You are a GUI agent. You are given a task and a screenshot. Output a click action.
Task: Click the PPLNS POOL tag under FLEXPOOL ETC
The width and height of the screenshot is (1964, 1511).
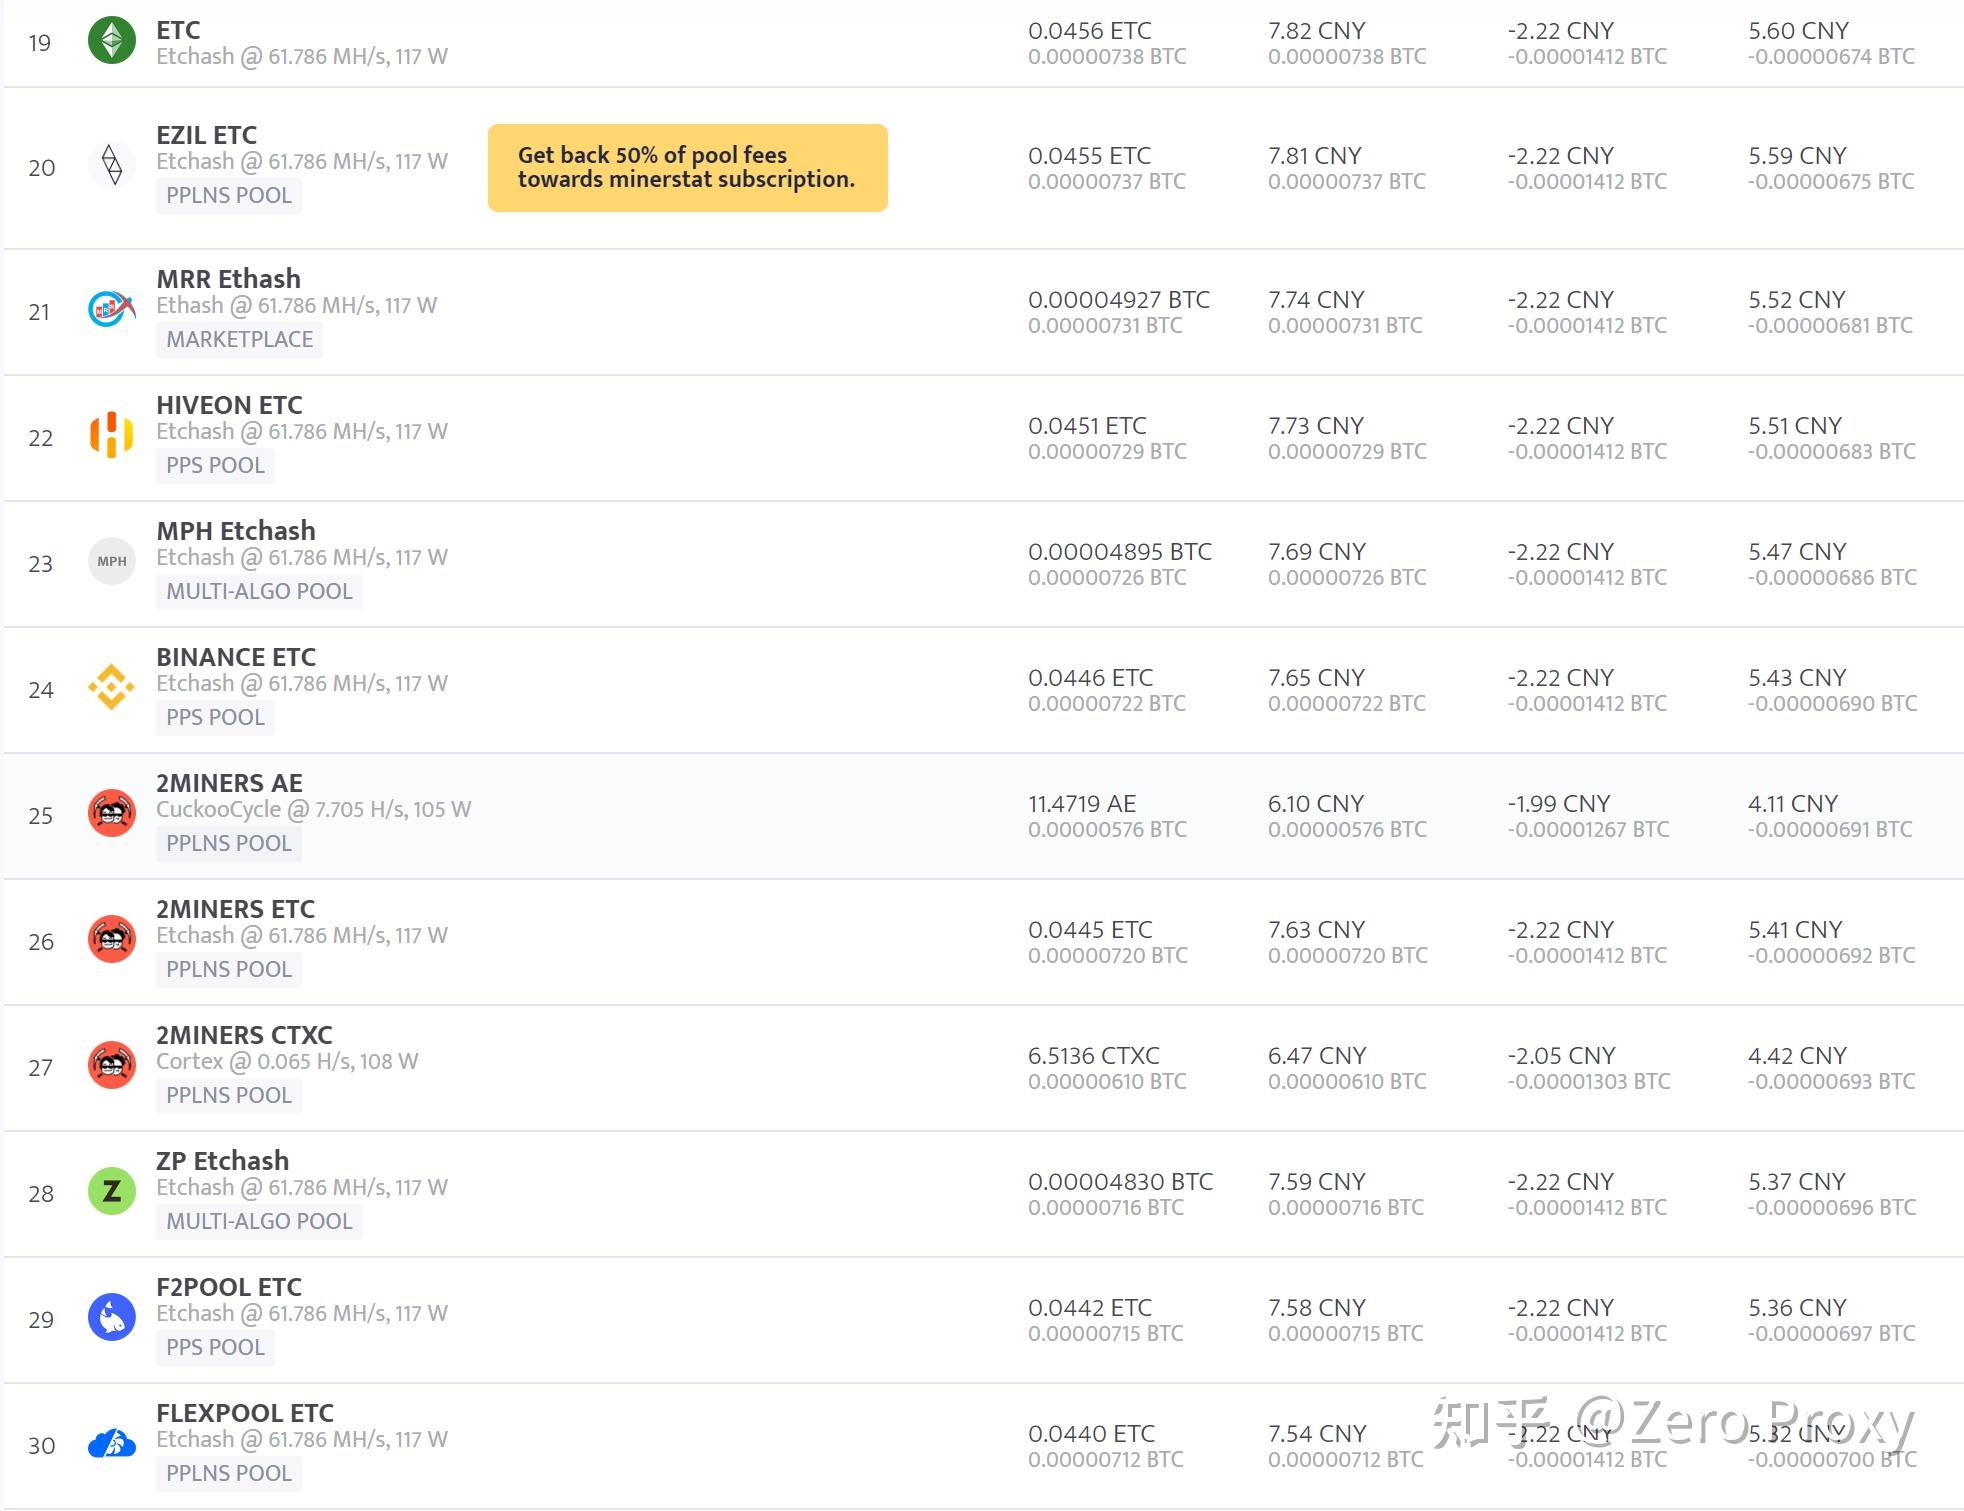(229, 1473)
